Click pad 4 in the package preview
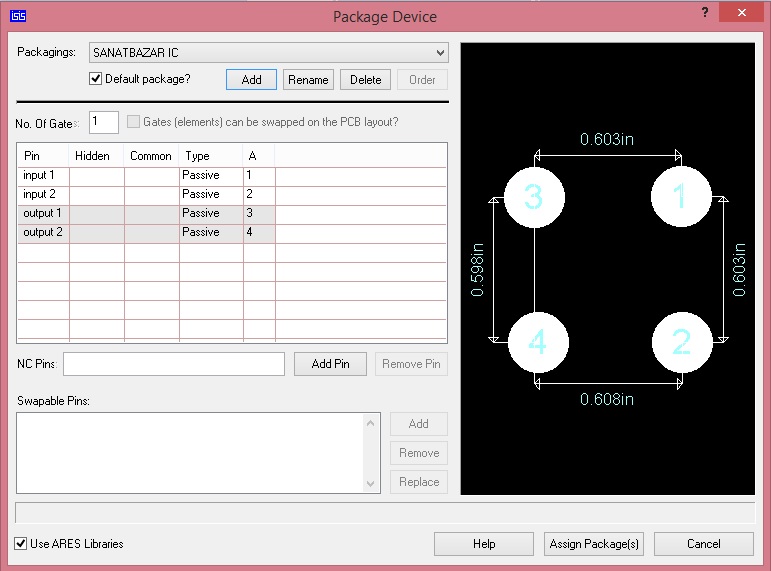The height and width of the screenshot is (571, 771). click(538, 342)
